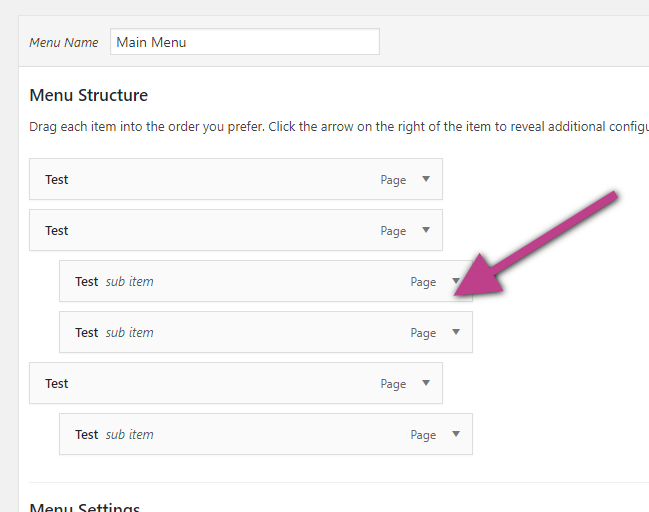Click the Page label on the first Test item
Screen dimensions: 649x512
393,180
